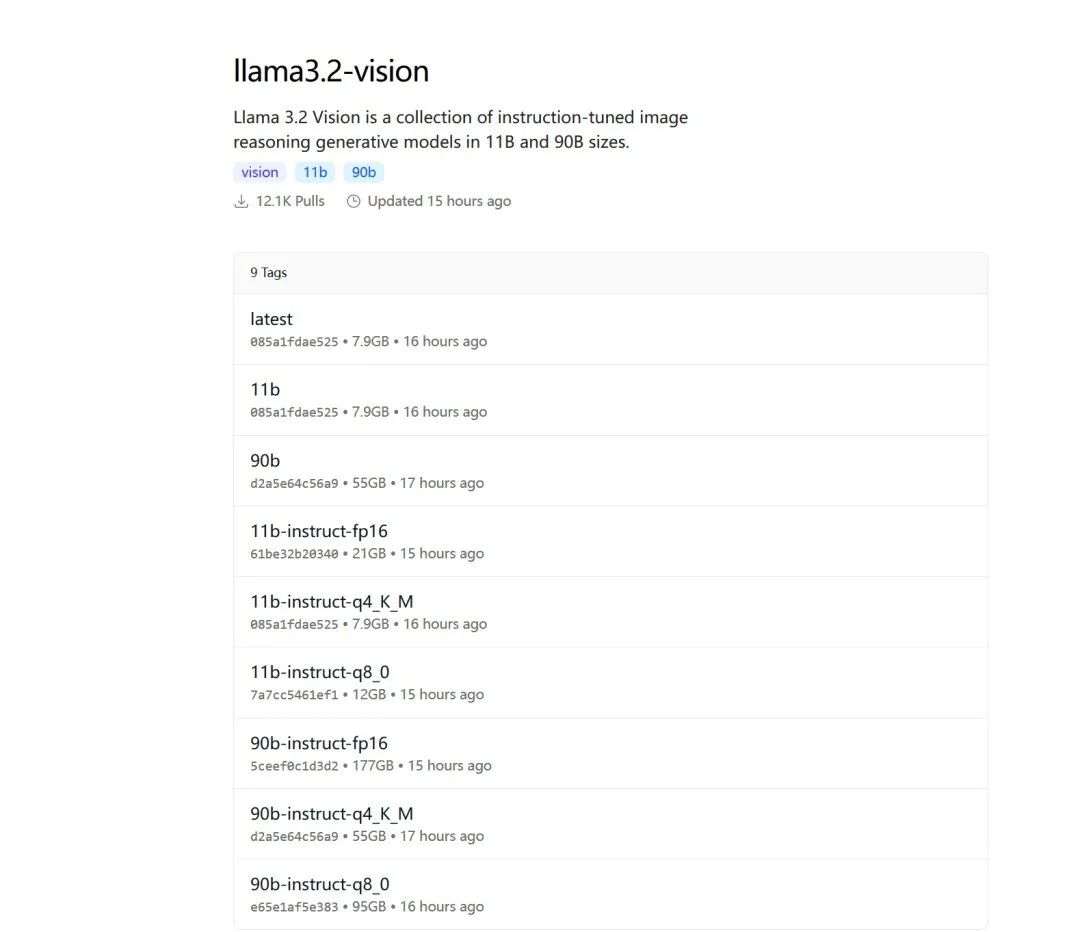Click the 12.1K Pulls text
This screenshot has width=1080, height=932.
[x=290, y=201]
